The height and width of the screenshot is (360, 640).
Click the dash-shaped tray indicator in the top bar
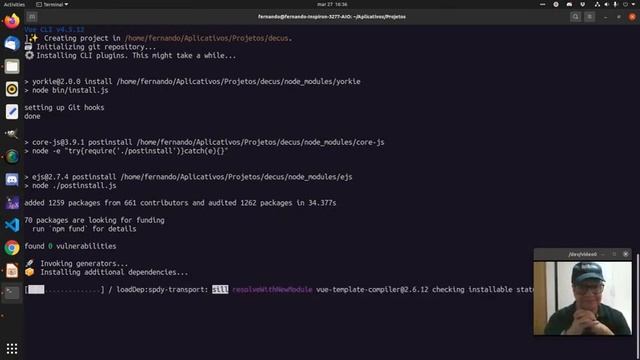(x=542, y=4)
